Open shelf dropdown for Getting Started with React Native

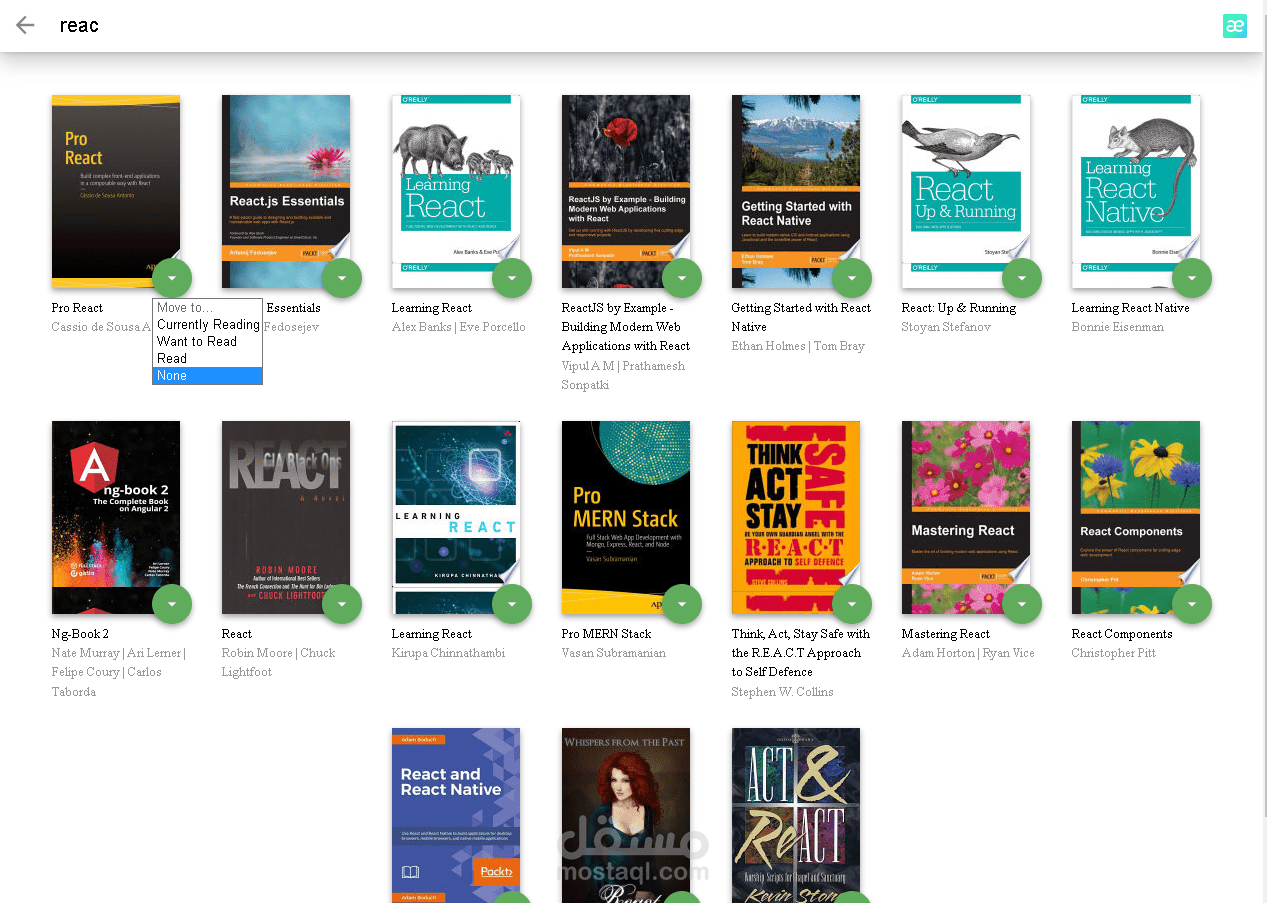852,278
